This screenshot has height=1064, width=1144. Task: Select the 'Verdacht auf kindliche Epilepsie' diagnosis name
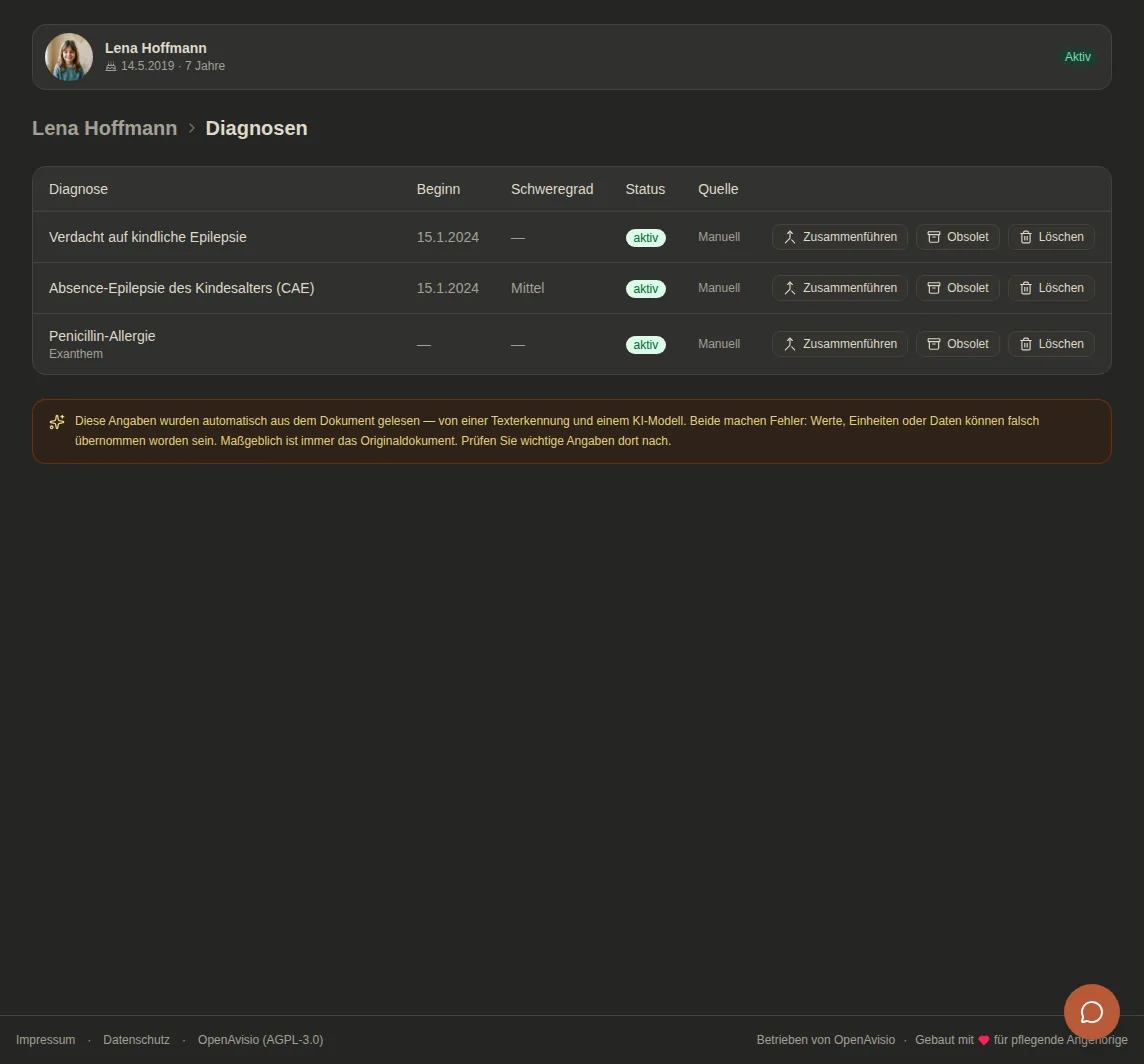coord(147,237)
